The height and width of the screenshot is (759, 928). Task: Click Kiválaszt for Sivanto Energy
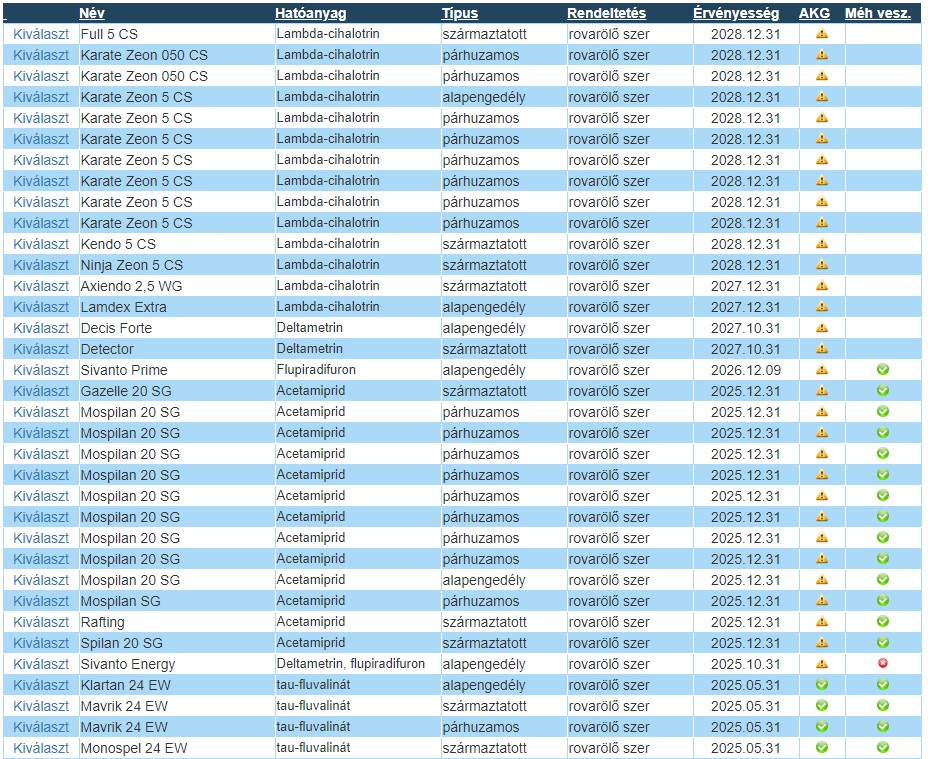point(41,664)
